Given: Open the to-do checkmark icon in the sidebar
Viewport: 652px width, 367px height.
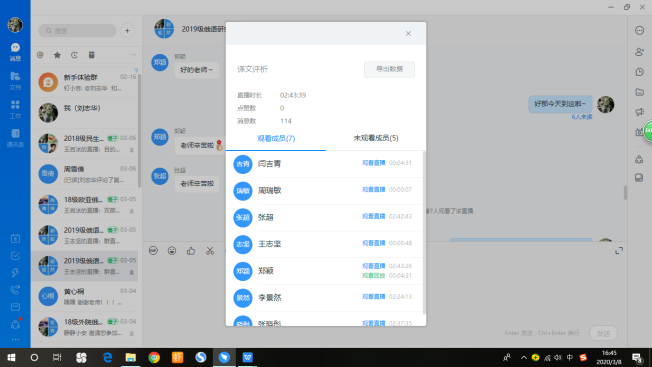Looking at the screenshot, I should coord(15,256).
